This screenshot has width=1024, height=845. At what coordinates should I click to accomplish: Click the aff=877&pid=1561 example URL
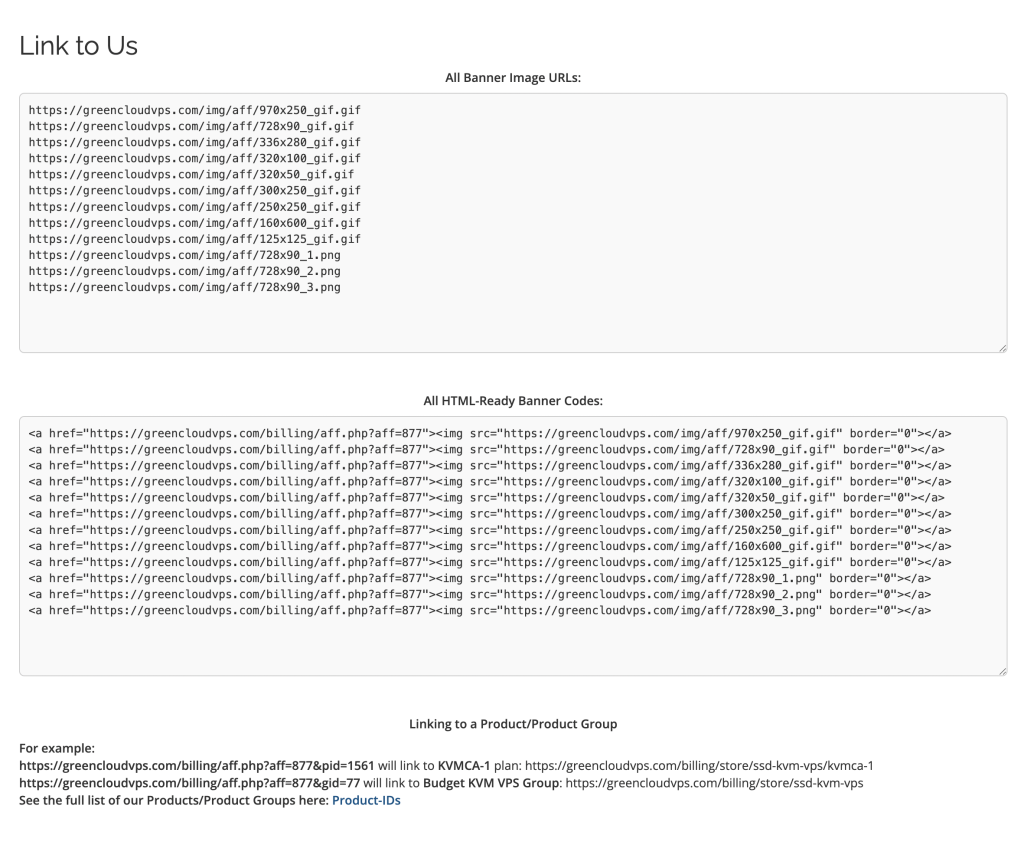point(197,765)
